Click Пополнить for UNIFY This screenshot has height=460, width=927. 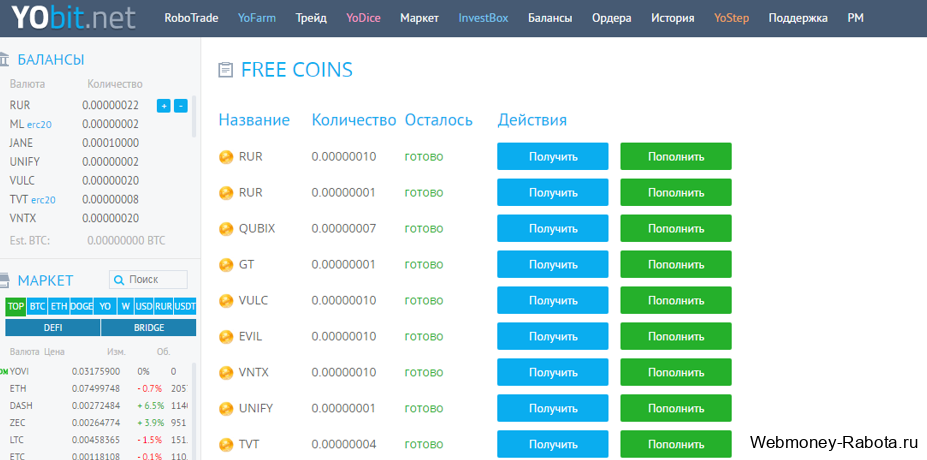pos(676,408)
